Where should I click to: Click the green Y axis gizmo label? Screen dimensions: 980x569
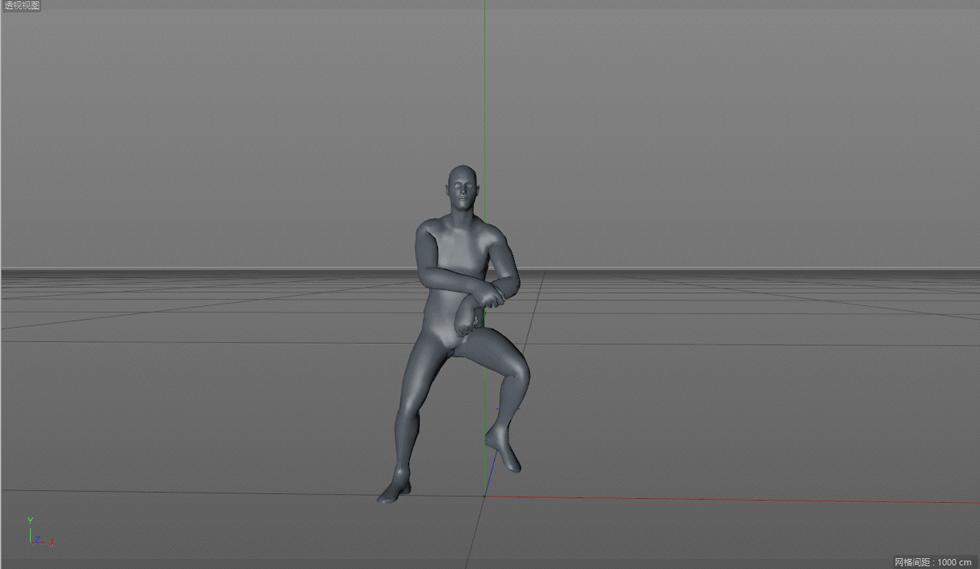point(31,520)
